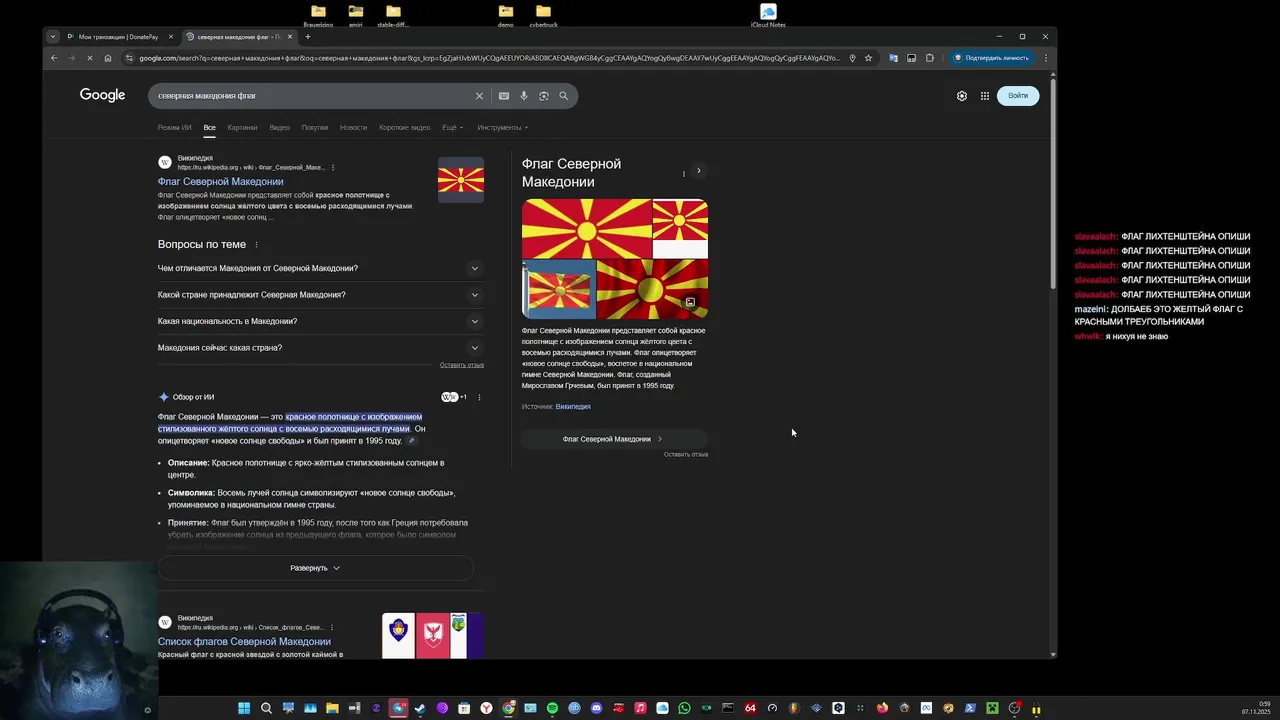Open Chrome tab search dropdown arrow

coord(53,37)
